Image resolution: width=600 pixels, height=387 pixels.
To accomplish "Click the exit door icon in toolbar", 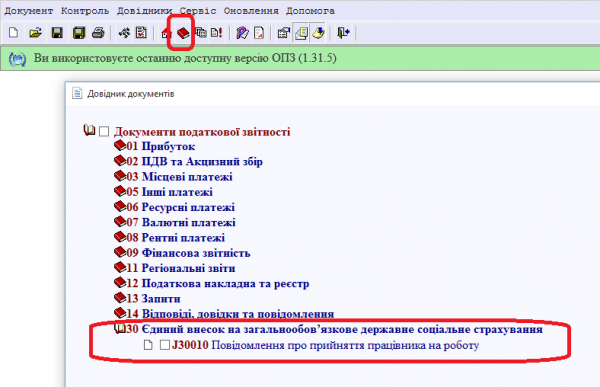I will 343,33.
